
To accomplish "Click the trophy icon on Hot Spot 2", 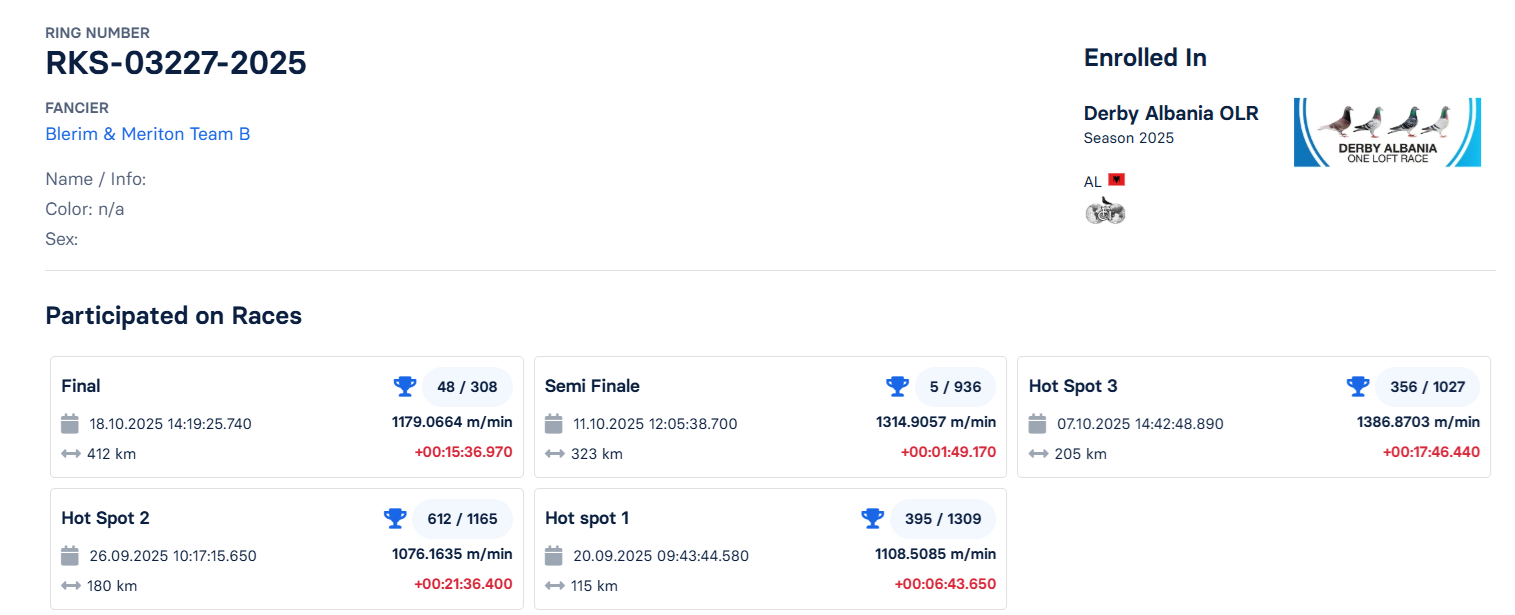I will point(395,518).
